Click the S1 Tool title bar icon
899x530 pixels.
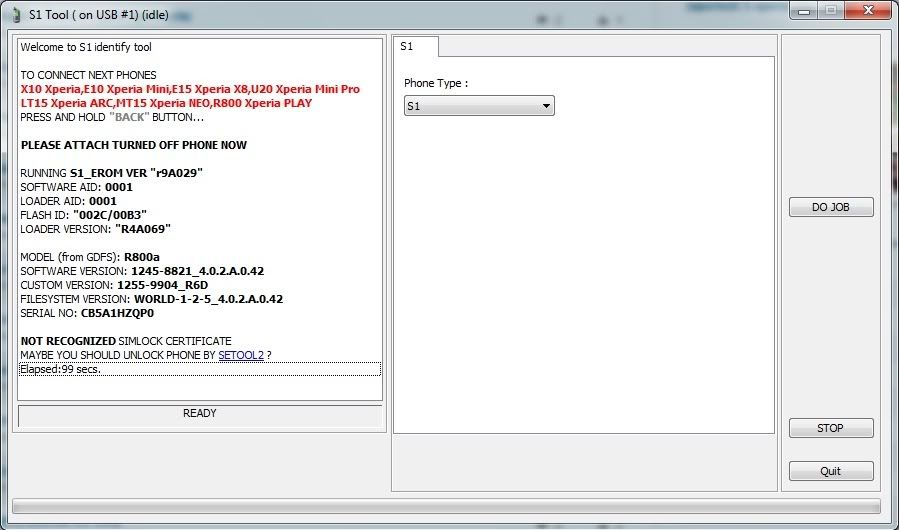click(x=17, y=15)
